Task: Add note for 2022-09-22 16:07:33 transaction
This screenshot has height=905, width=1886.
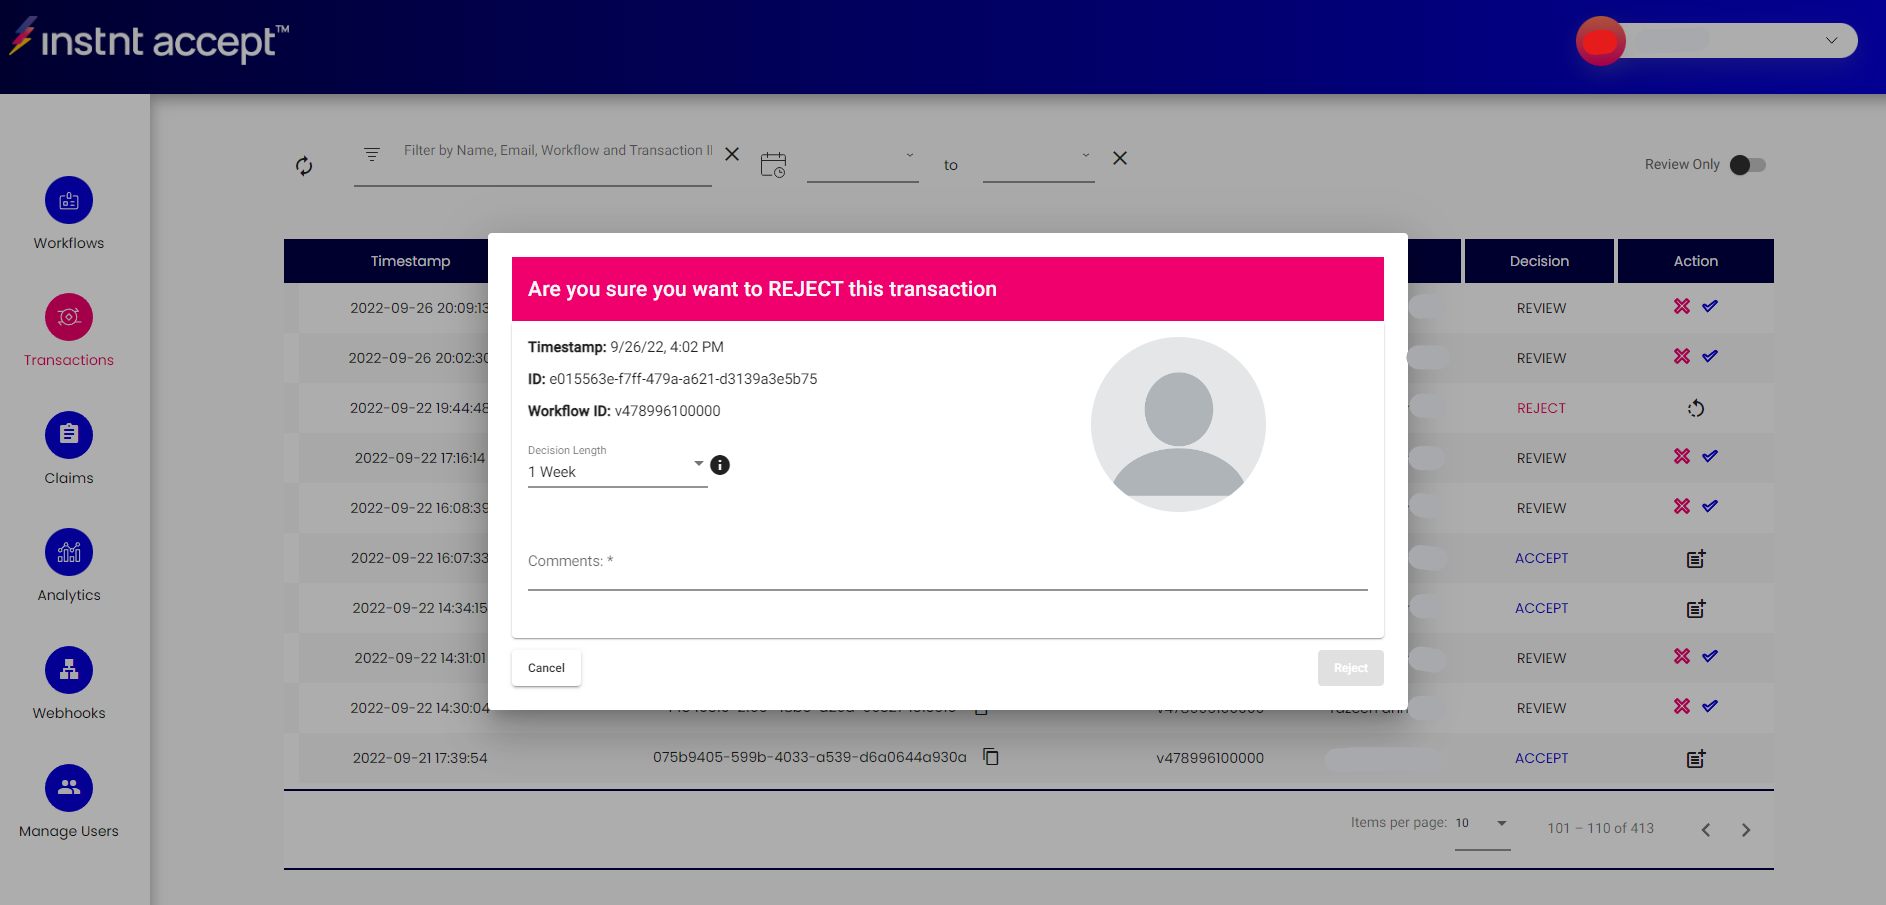Action: pos(1696,558)
